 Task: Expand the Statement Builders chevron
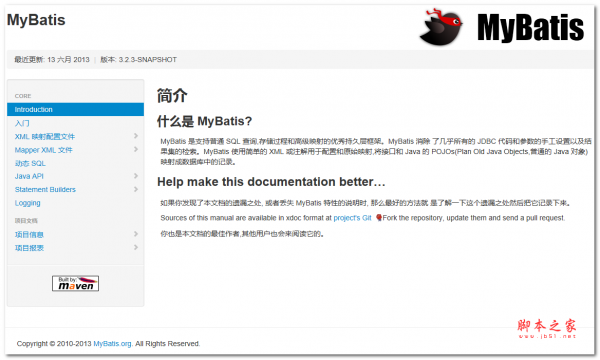[135, 189]
